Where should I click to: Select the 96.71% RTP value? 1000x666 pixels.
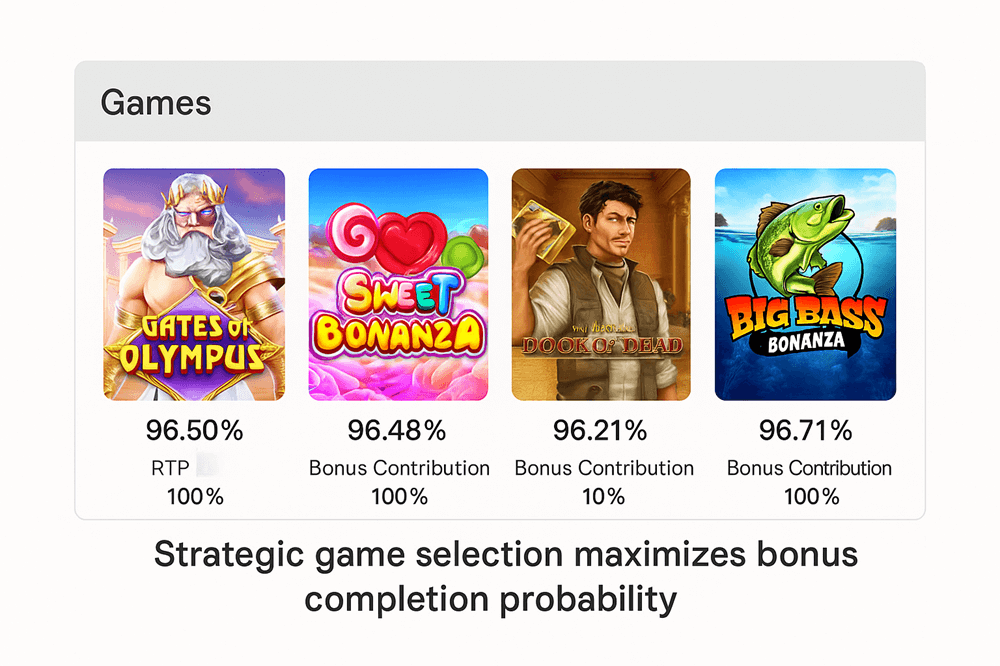[x=805, y=430]
